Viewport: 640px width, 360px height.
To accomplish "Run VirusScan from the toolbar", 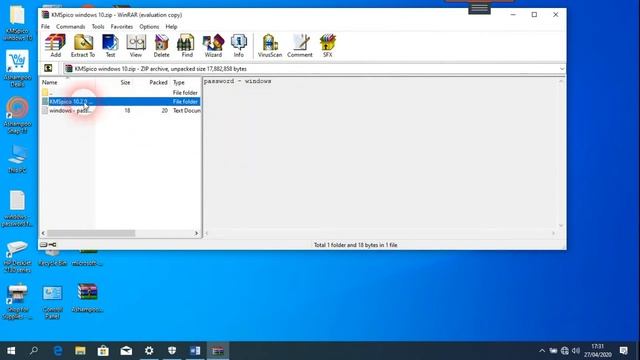I will (270, 45).
